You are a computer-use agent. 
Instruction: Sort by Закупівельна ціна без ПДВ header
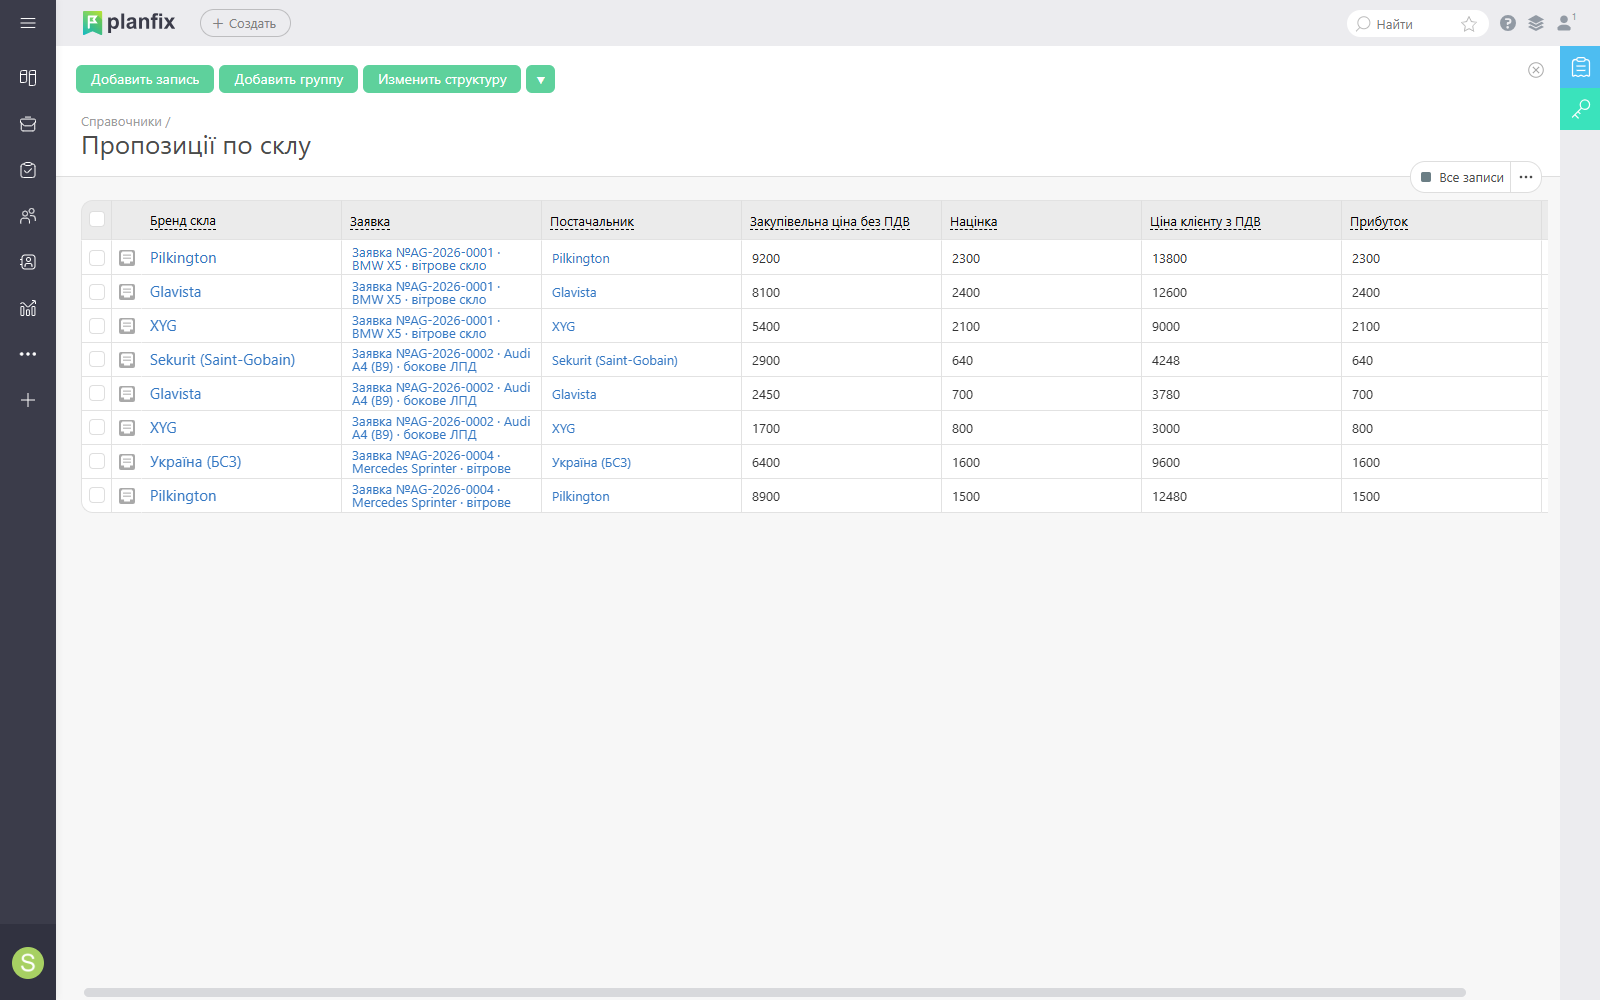pyautogui.click(x=830, y=222)
